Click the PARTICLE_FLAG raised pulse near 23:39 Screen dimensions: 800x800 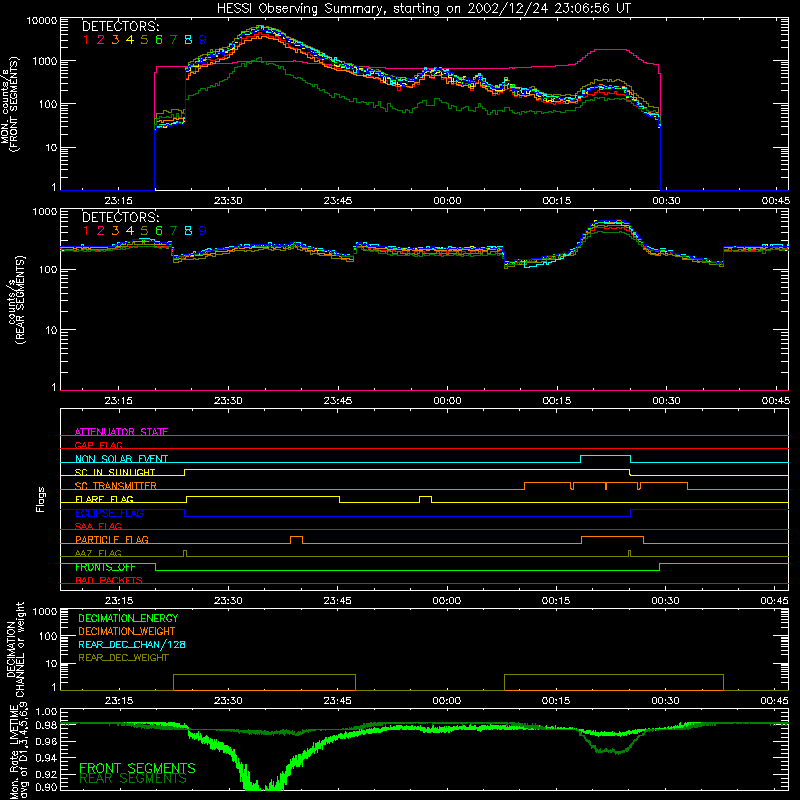[x=296, y=540]
